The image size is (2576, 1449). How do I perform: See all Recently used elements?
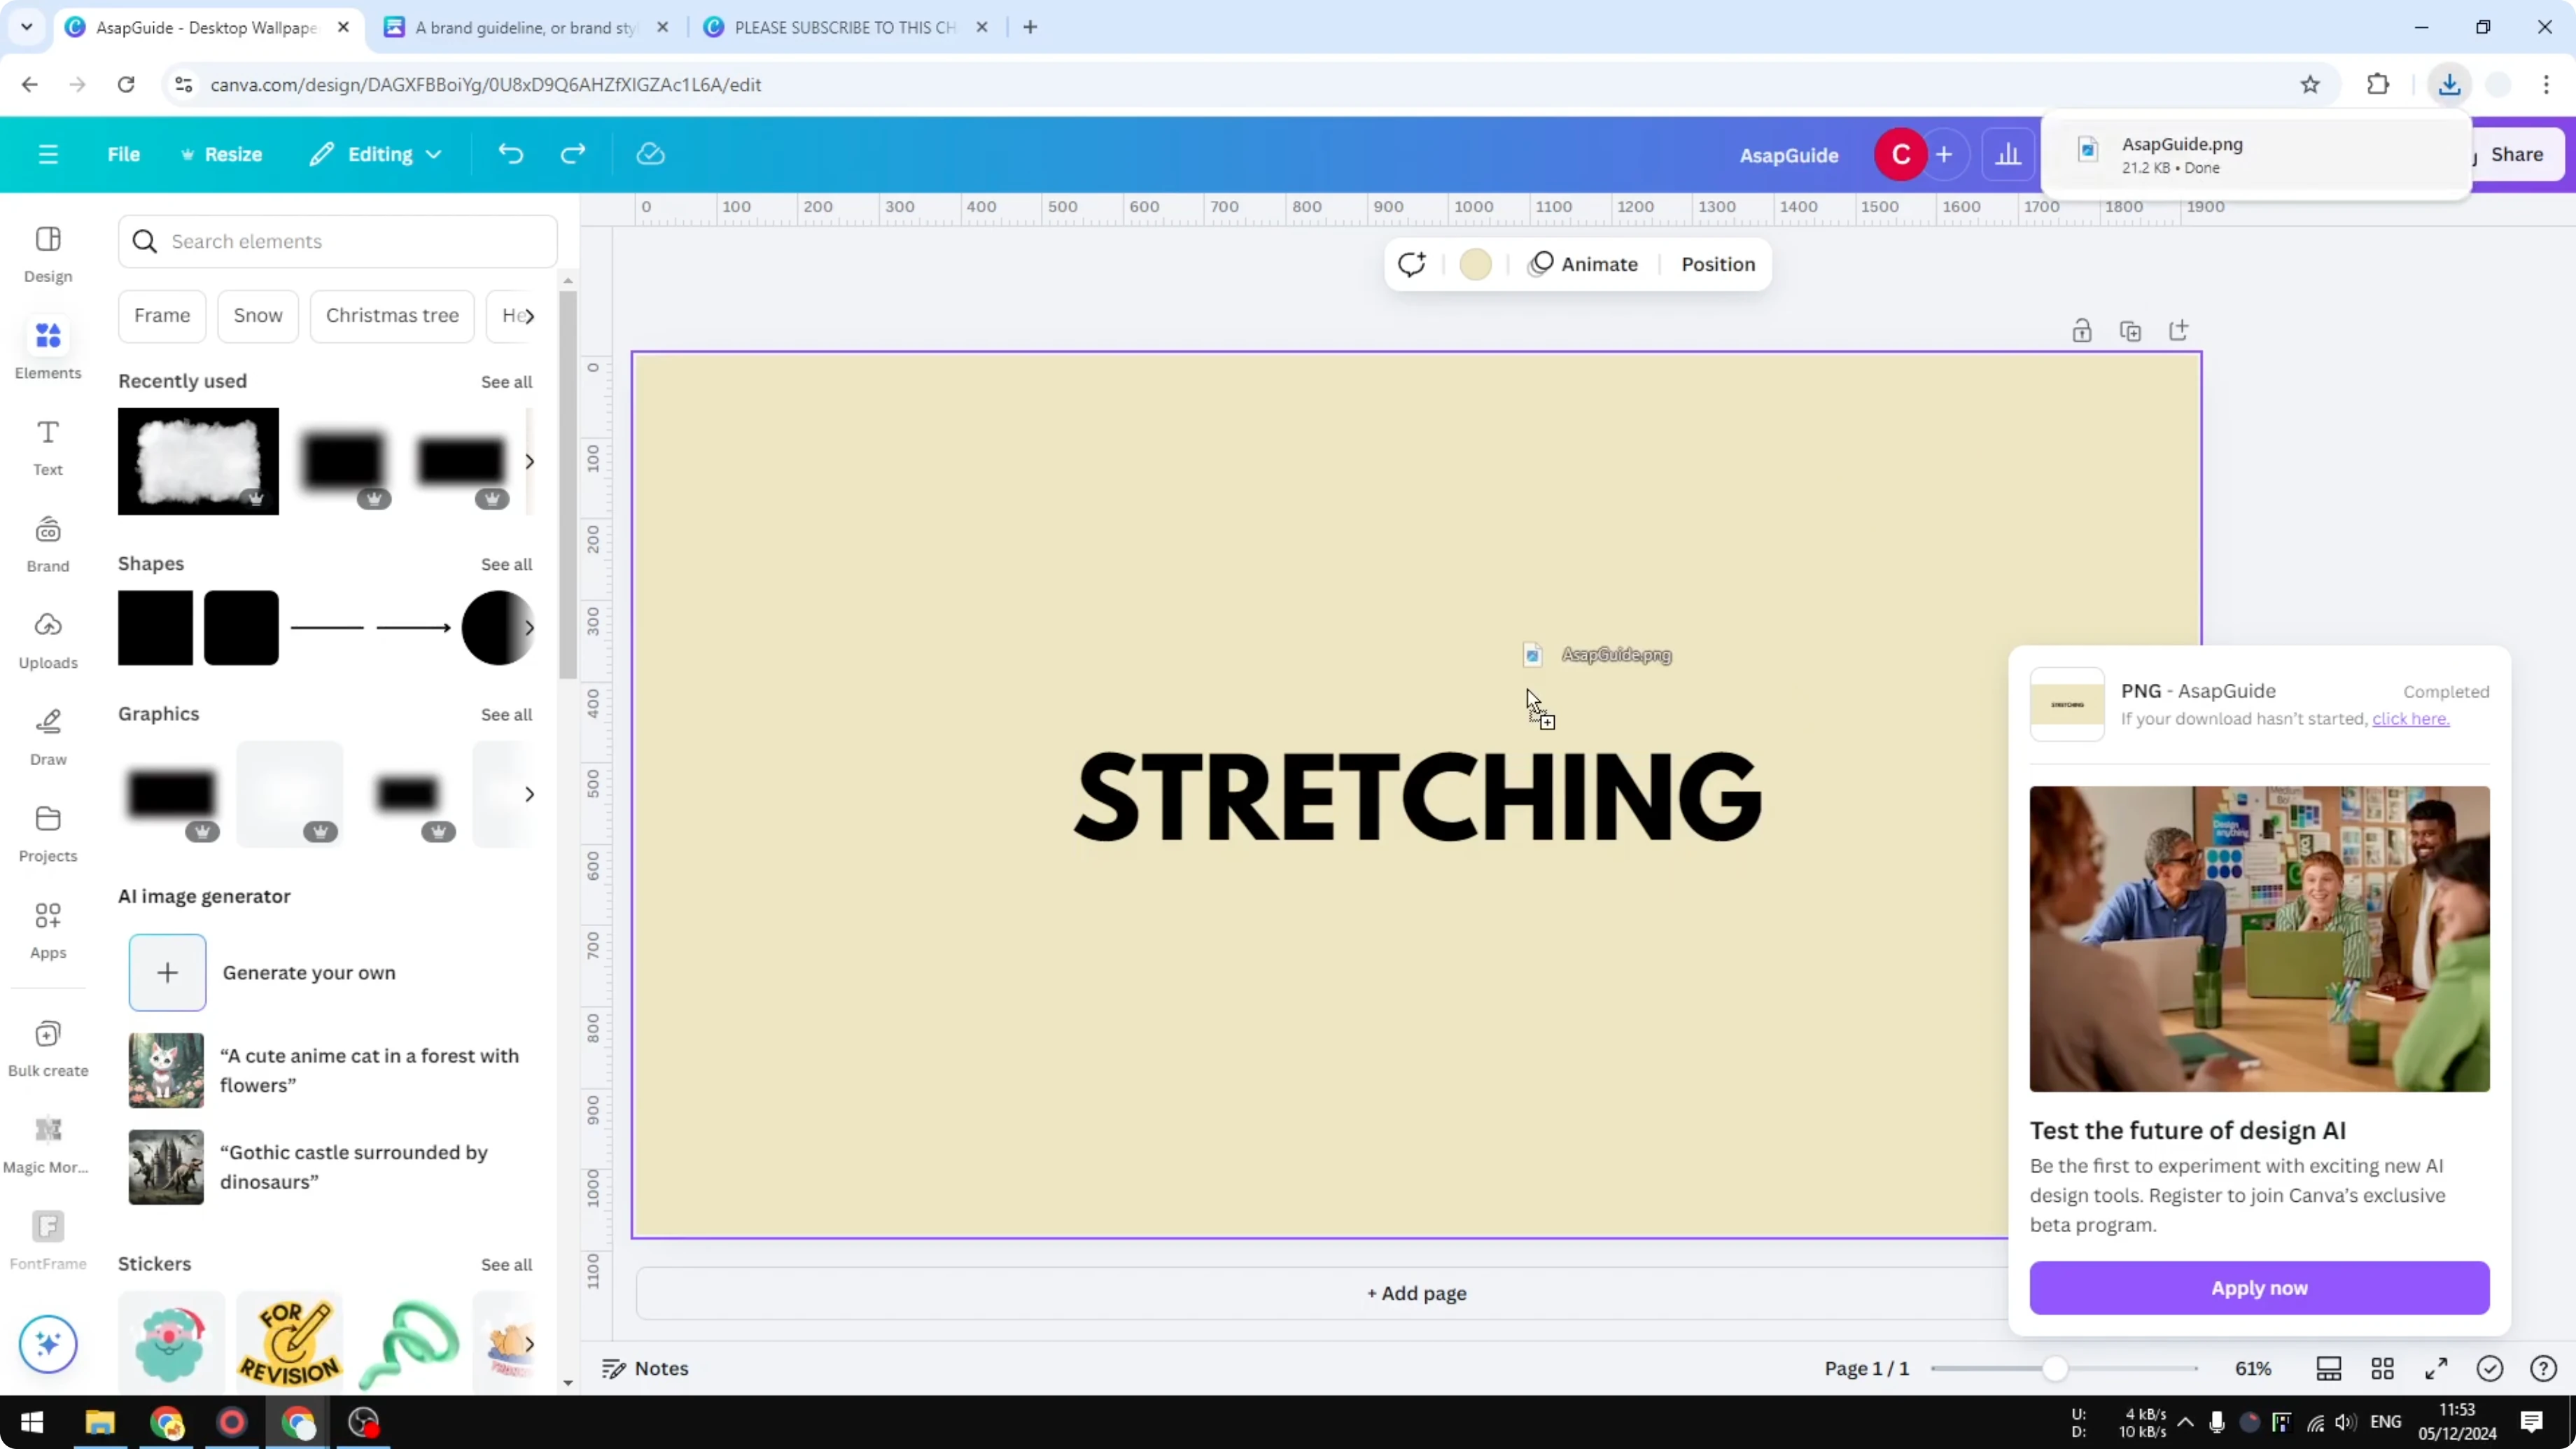click(506, 382)
